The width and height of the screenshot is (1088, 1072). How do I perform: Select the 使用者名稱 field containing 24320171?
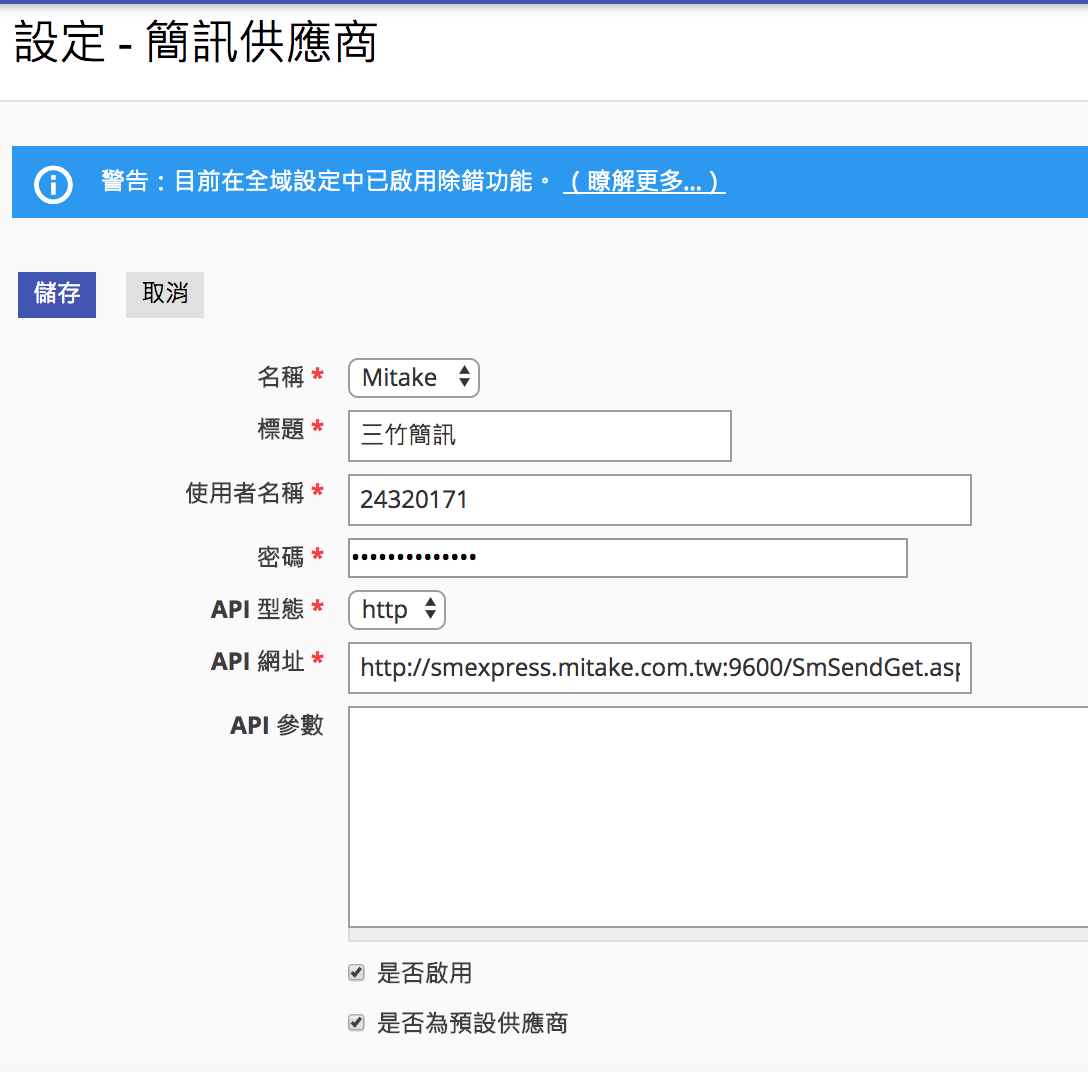tap(659, 499)
